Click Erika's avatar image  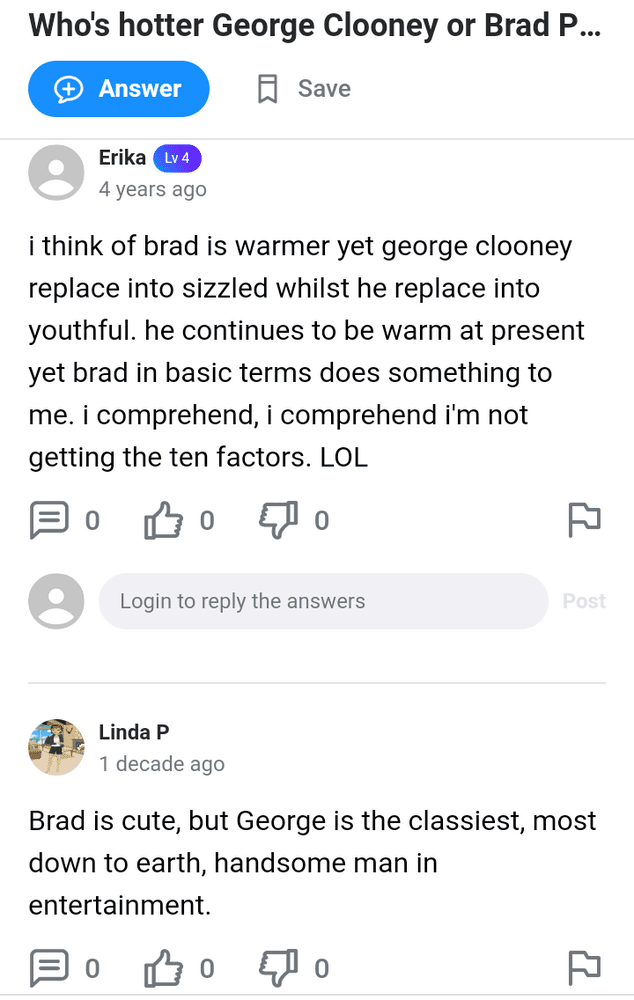click(x=56, y=172)
